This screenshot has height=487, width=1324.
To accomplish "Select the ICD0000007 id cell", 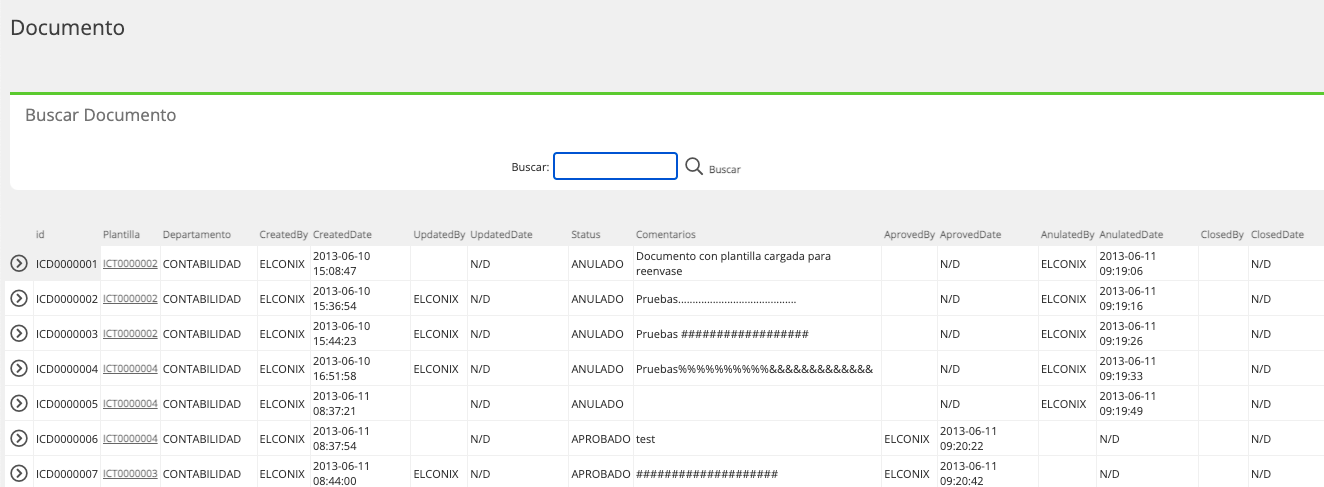I will pos(67,474).
